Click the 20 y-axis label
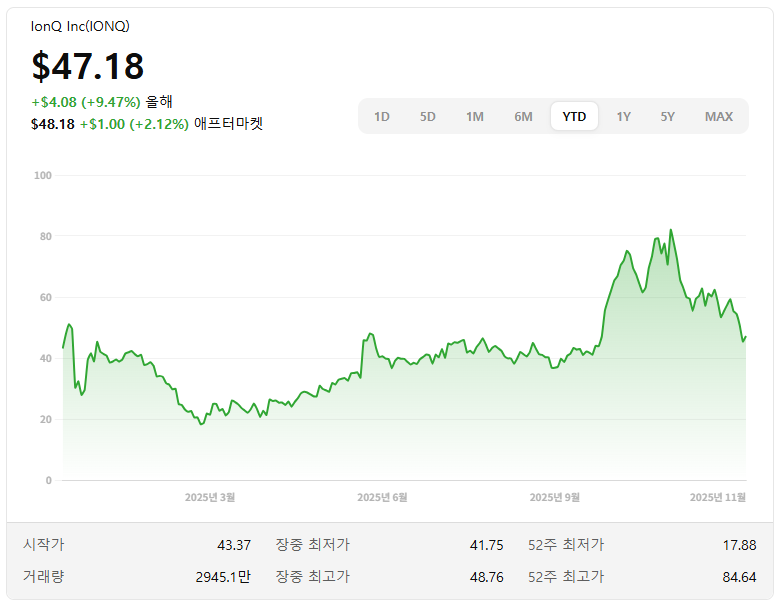 (46, 419)
